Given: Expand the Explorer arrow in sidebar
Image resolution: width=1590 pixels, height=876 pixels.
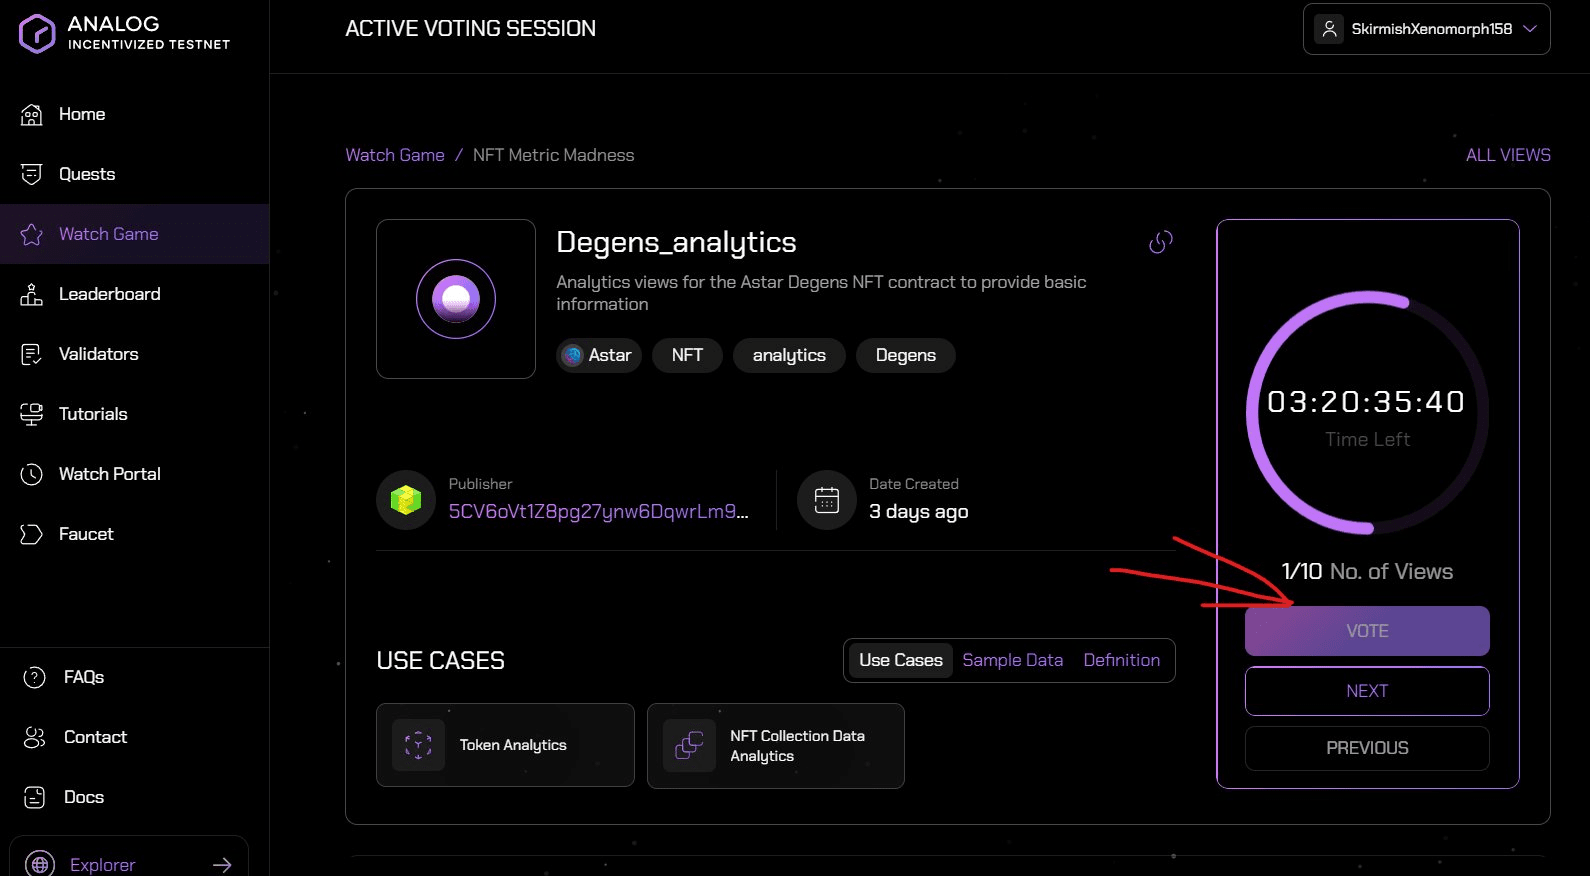Looking at the screenshot, I should 222,865.
